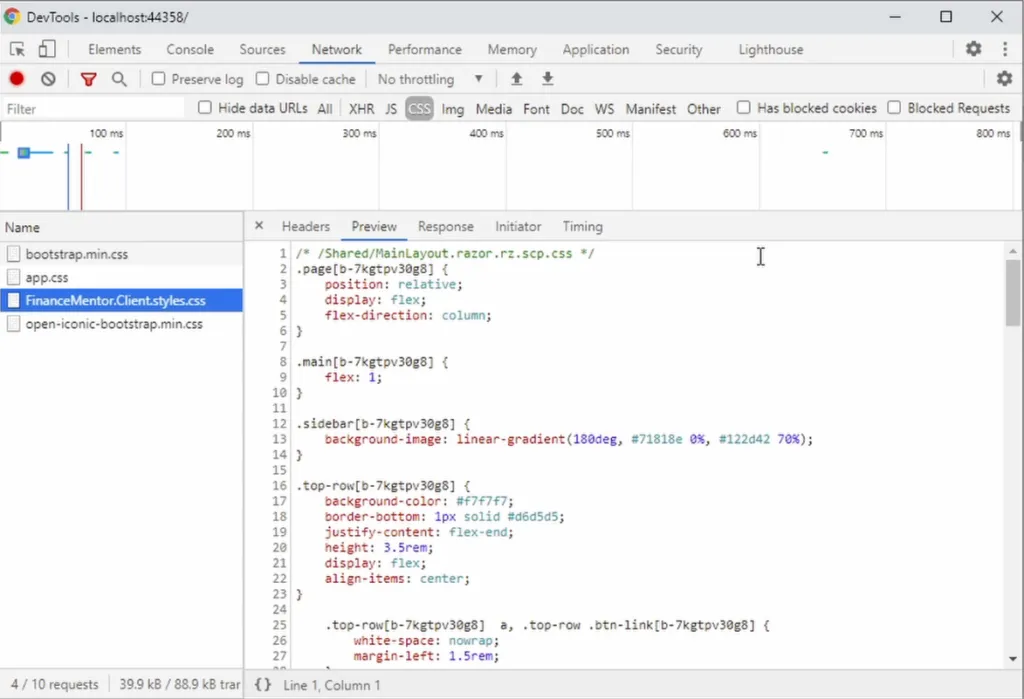Toggle the CSS type filter
This screenshot has height=699, width=1024.
[x=419, y=109]
